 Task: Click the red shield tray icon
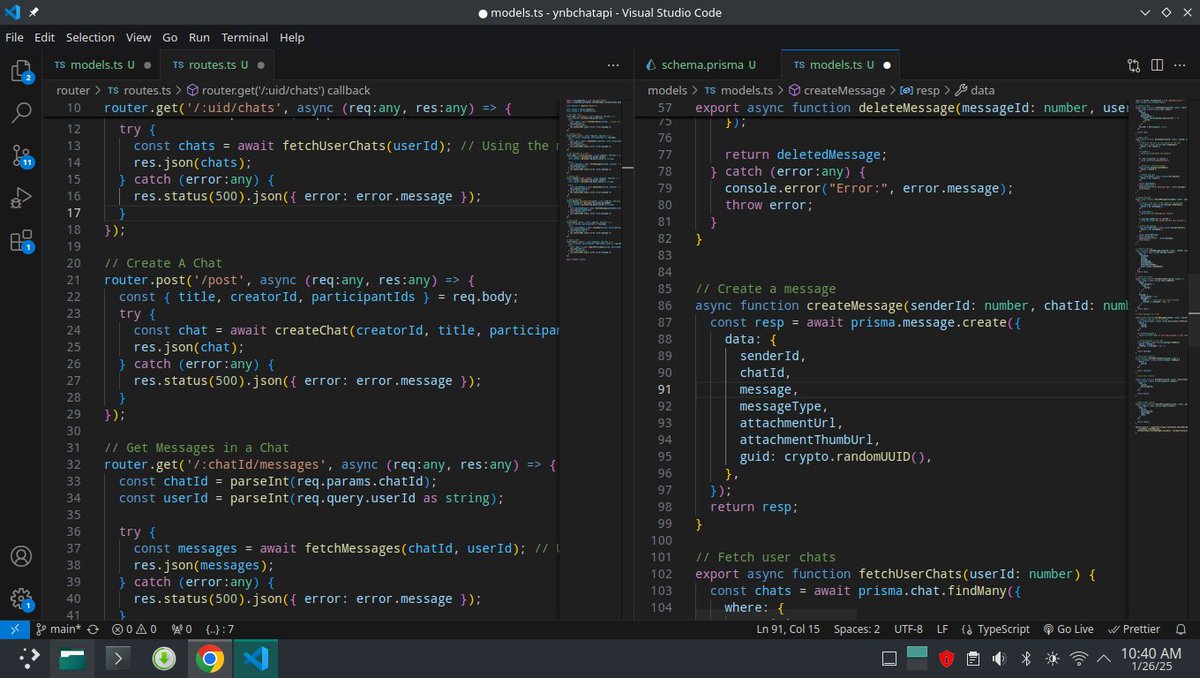(946, 658)
